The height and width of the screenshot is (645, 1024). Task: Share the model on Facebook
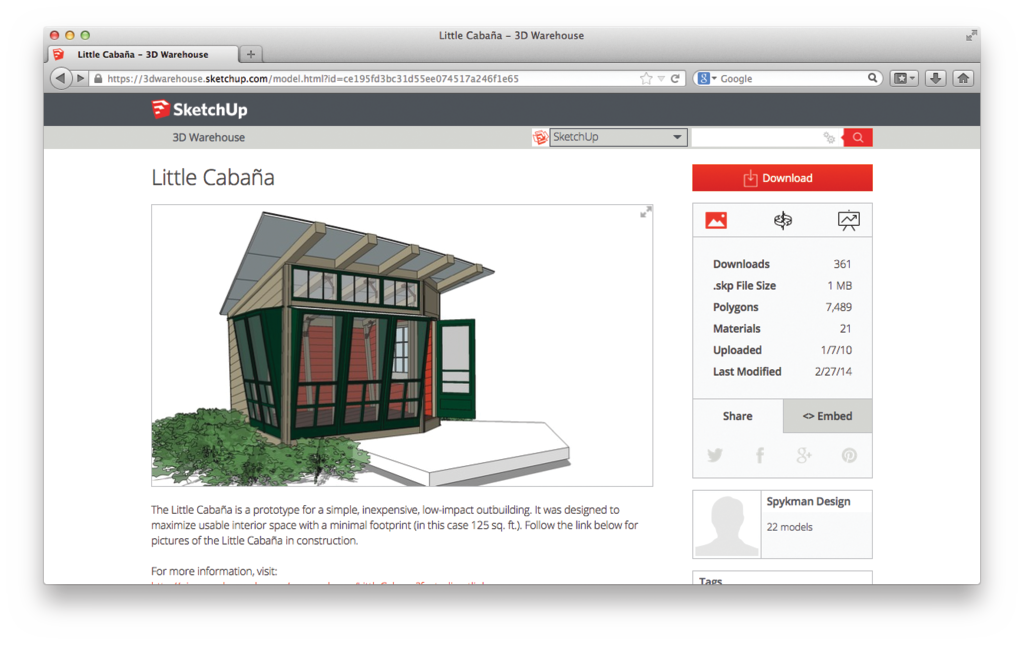(760, 455)
